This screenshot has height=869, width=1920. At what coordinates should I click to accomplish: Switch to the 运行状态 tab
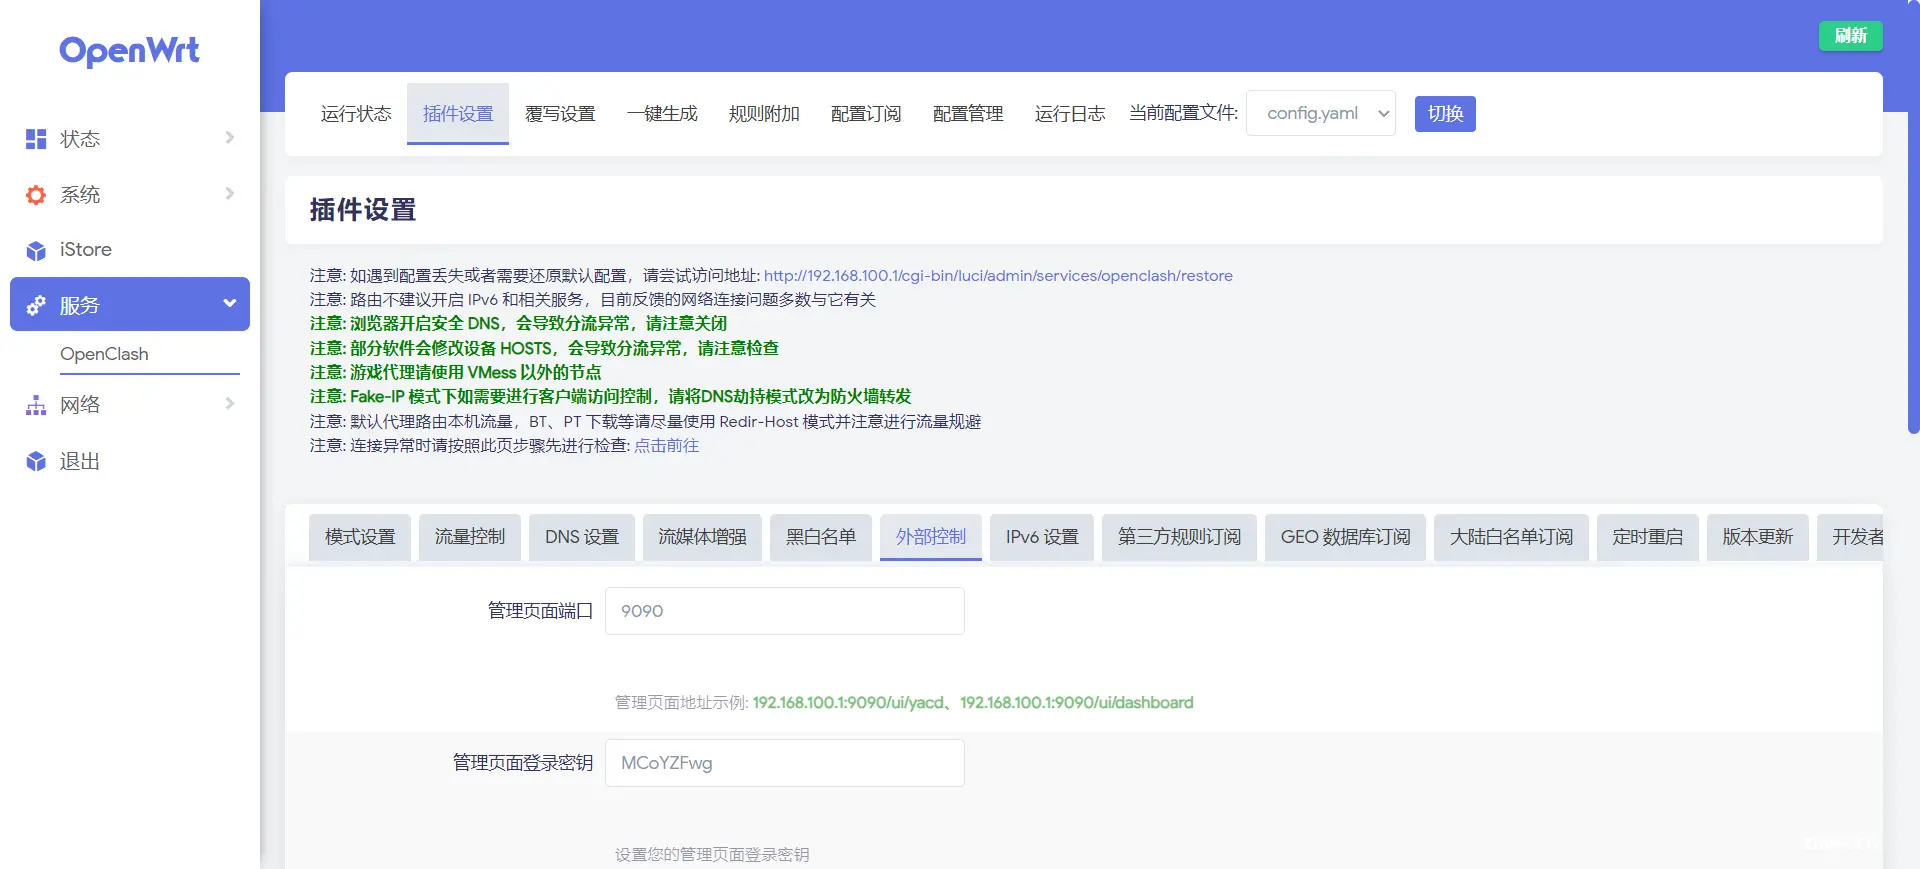[356, 114]
